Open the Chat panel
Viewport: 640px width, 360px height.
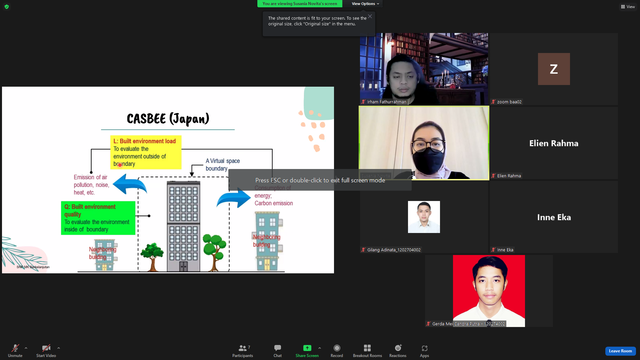278,350
